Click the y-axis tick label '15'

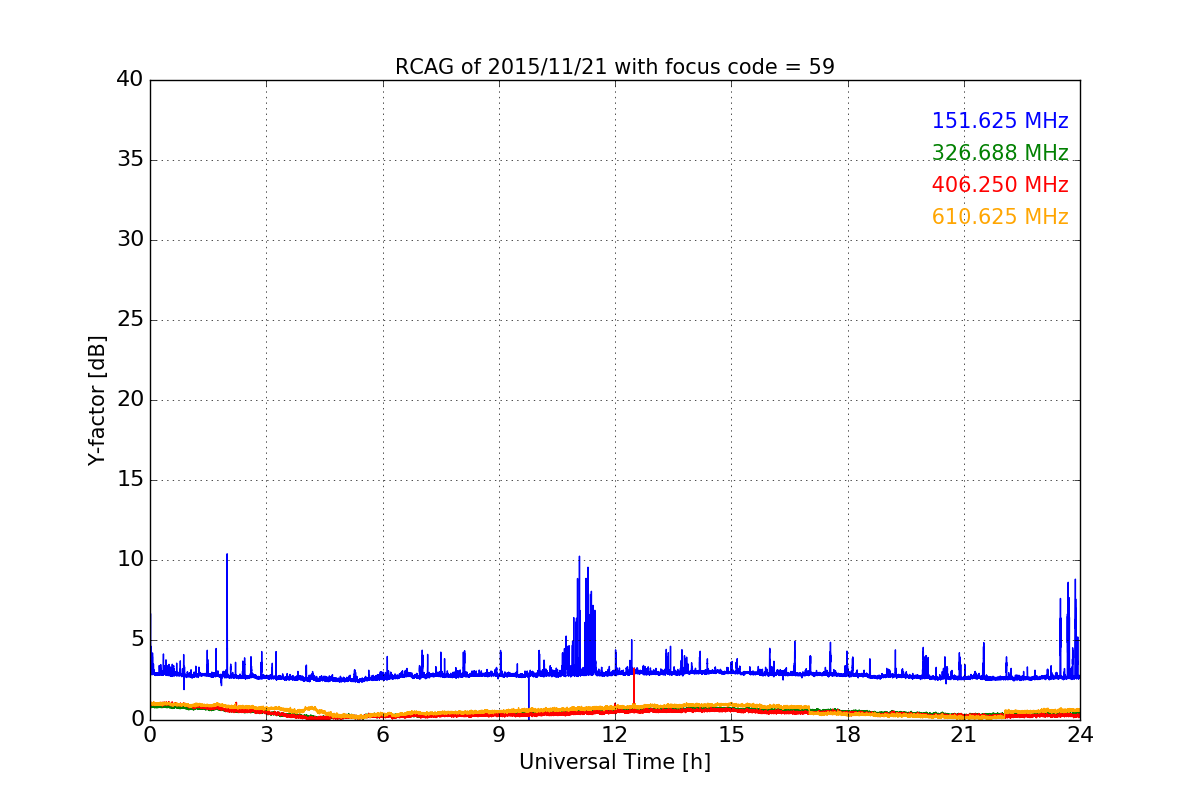pos(130,480)
